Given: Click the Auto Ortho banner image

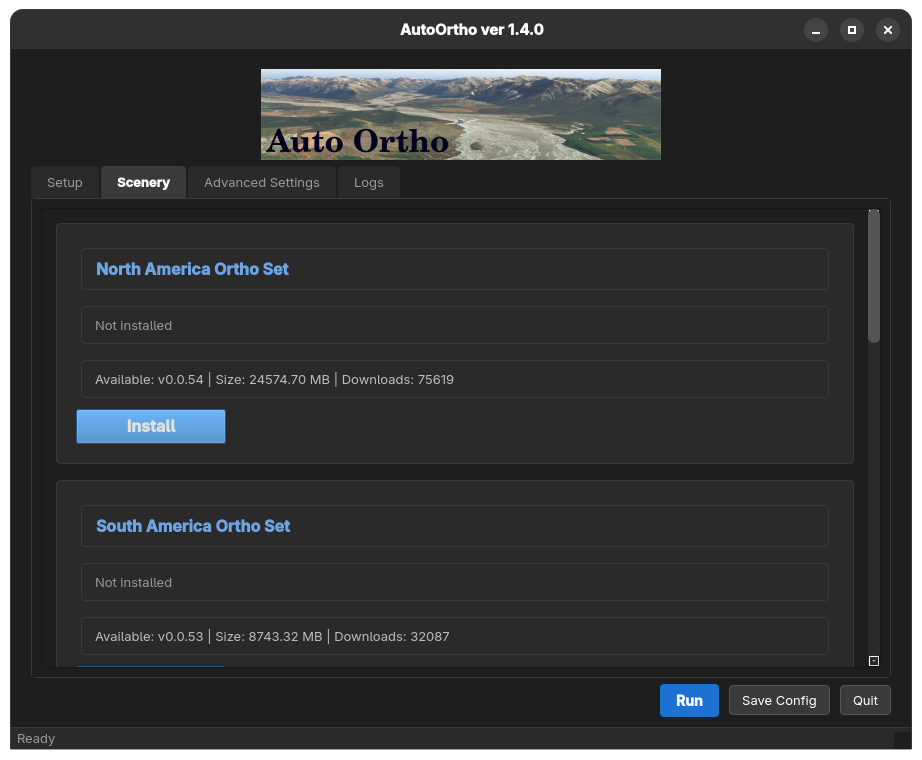Looking at the screenshot, I should (x=460, y=114).
